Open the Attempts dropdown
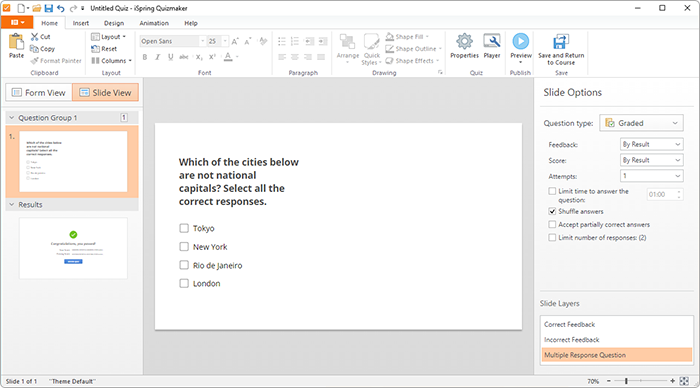This screenshot has height=388, width=700. pos(652,176)
